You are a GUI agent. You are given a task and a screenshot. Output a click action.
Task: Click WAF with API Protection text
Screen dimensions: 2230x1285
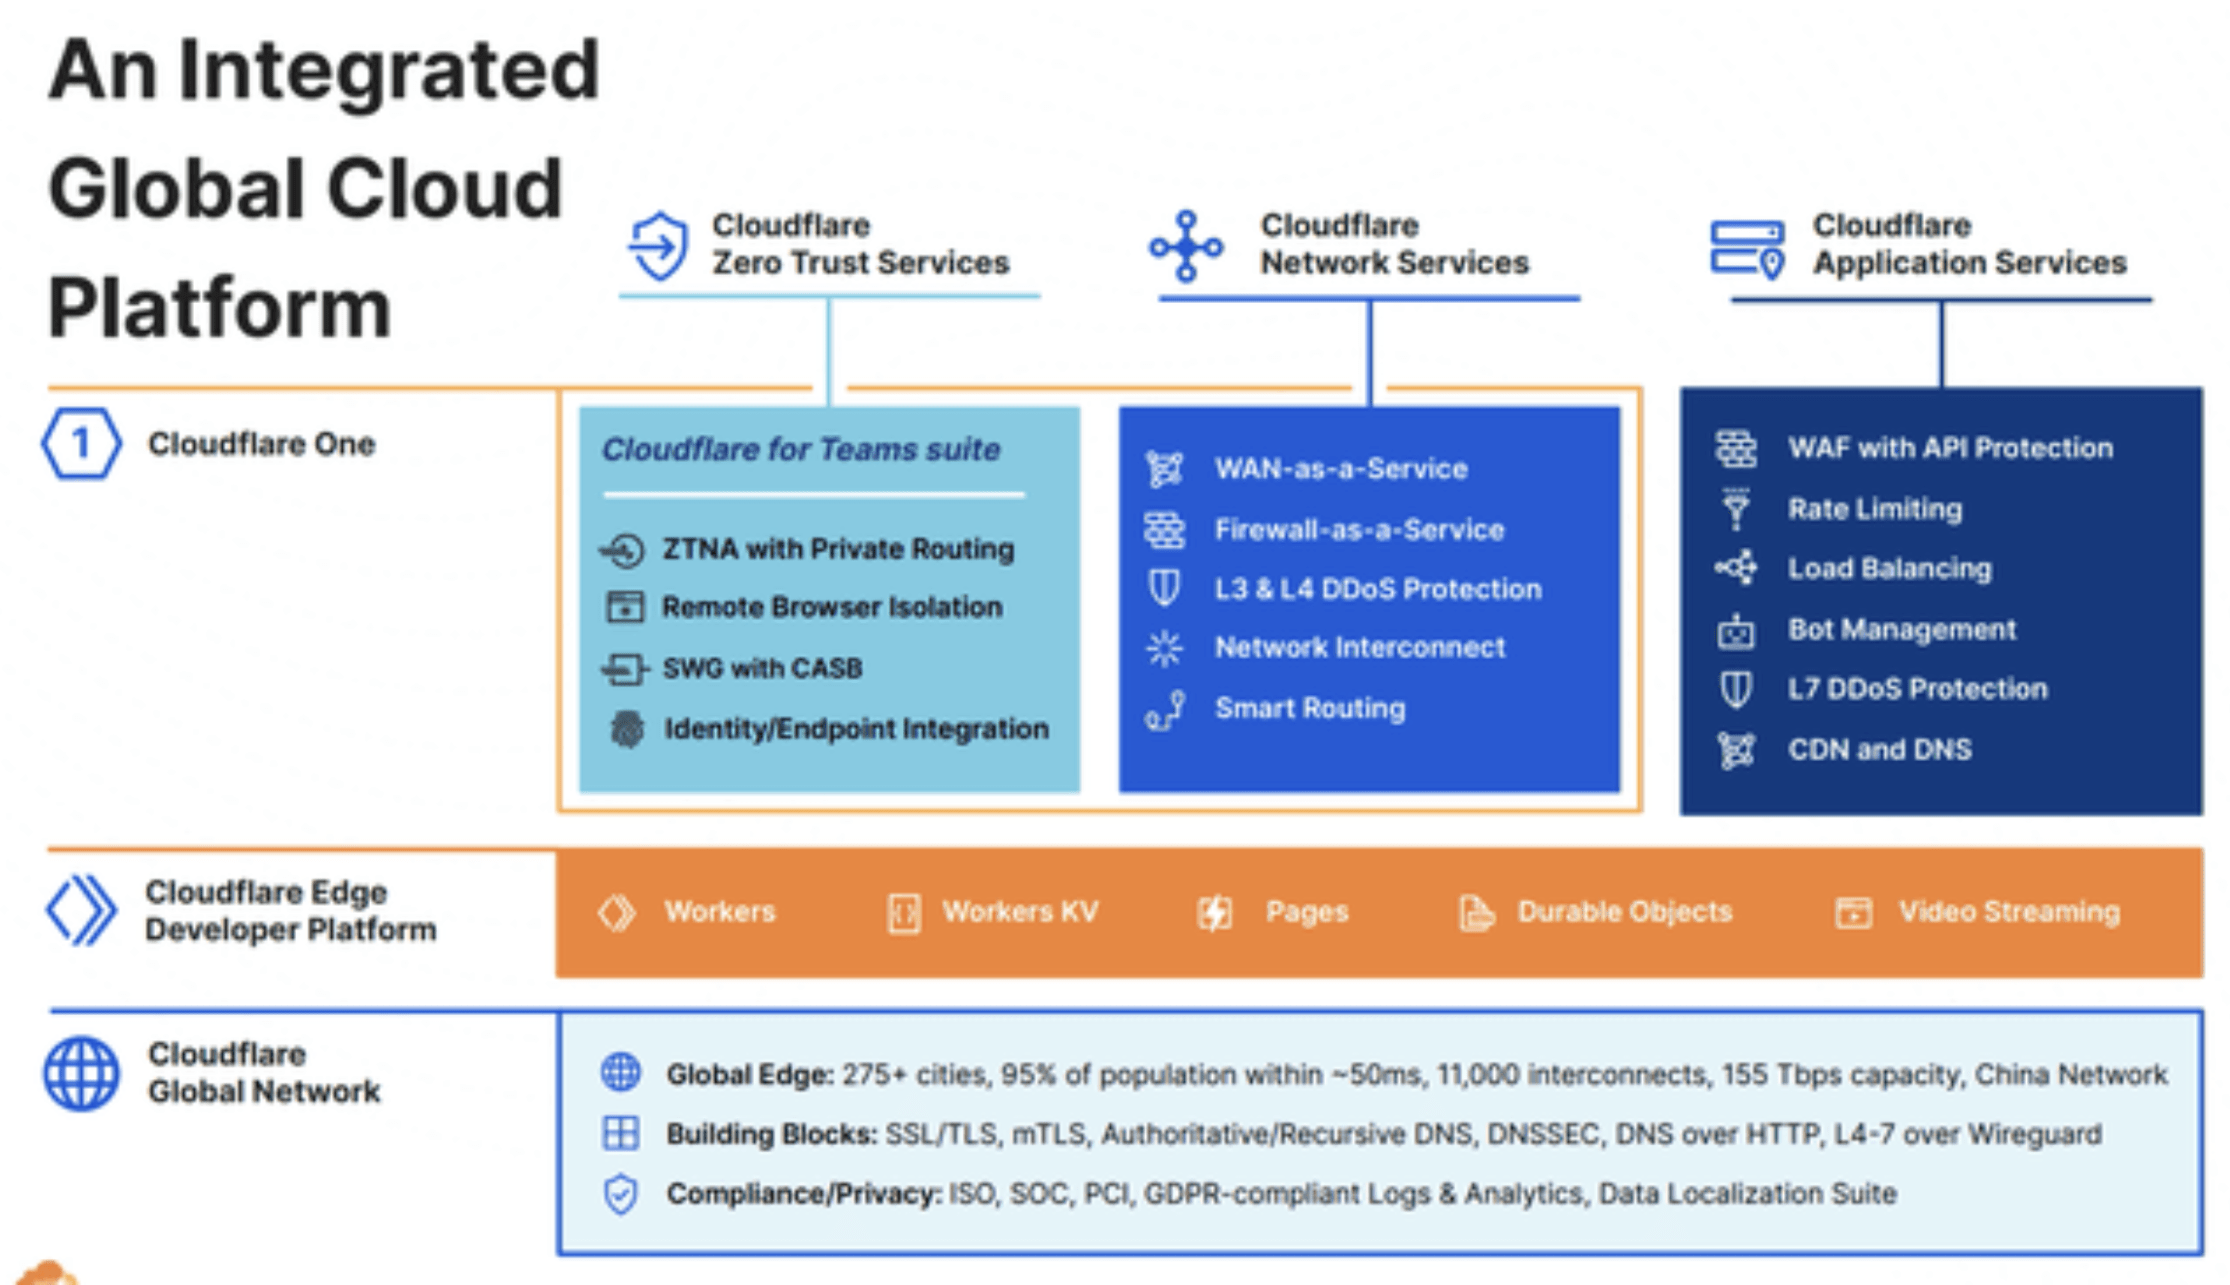1950,448
